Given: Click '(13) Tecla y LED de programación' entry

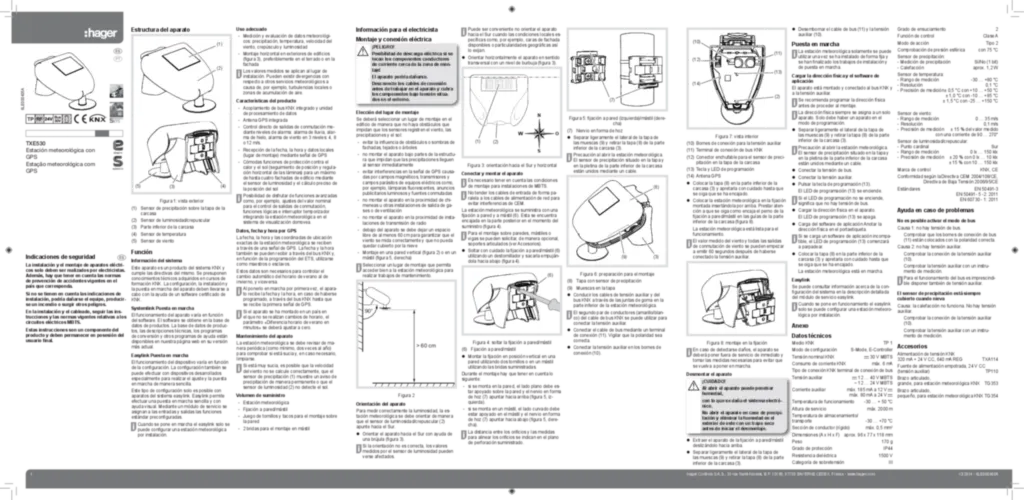Looking at the screenshot, I should (x=720, y=168).
